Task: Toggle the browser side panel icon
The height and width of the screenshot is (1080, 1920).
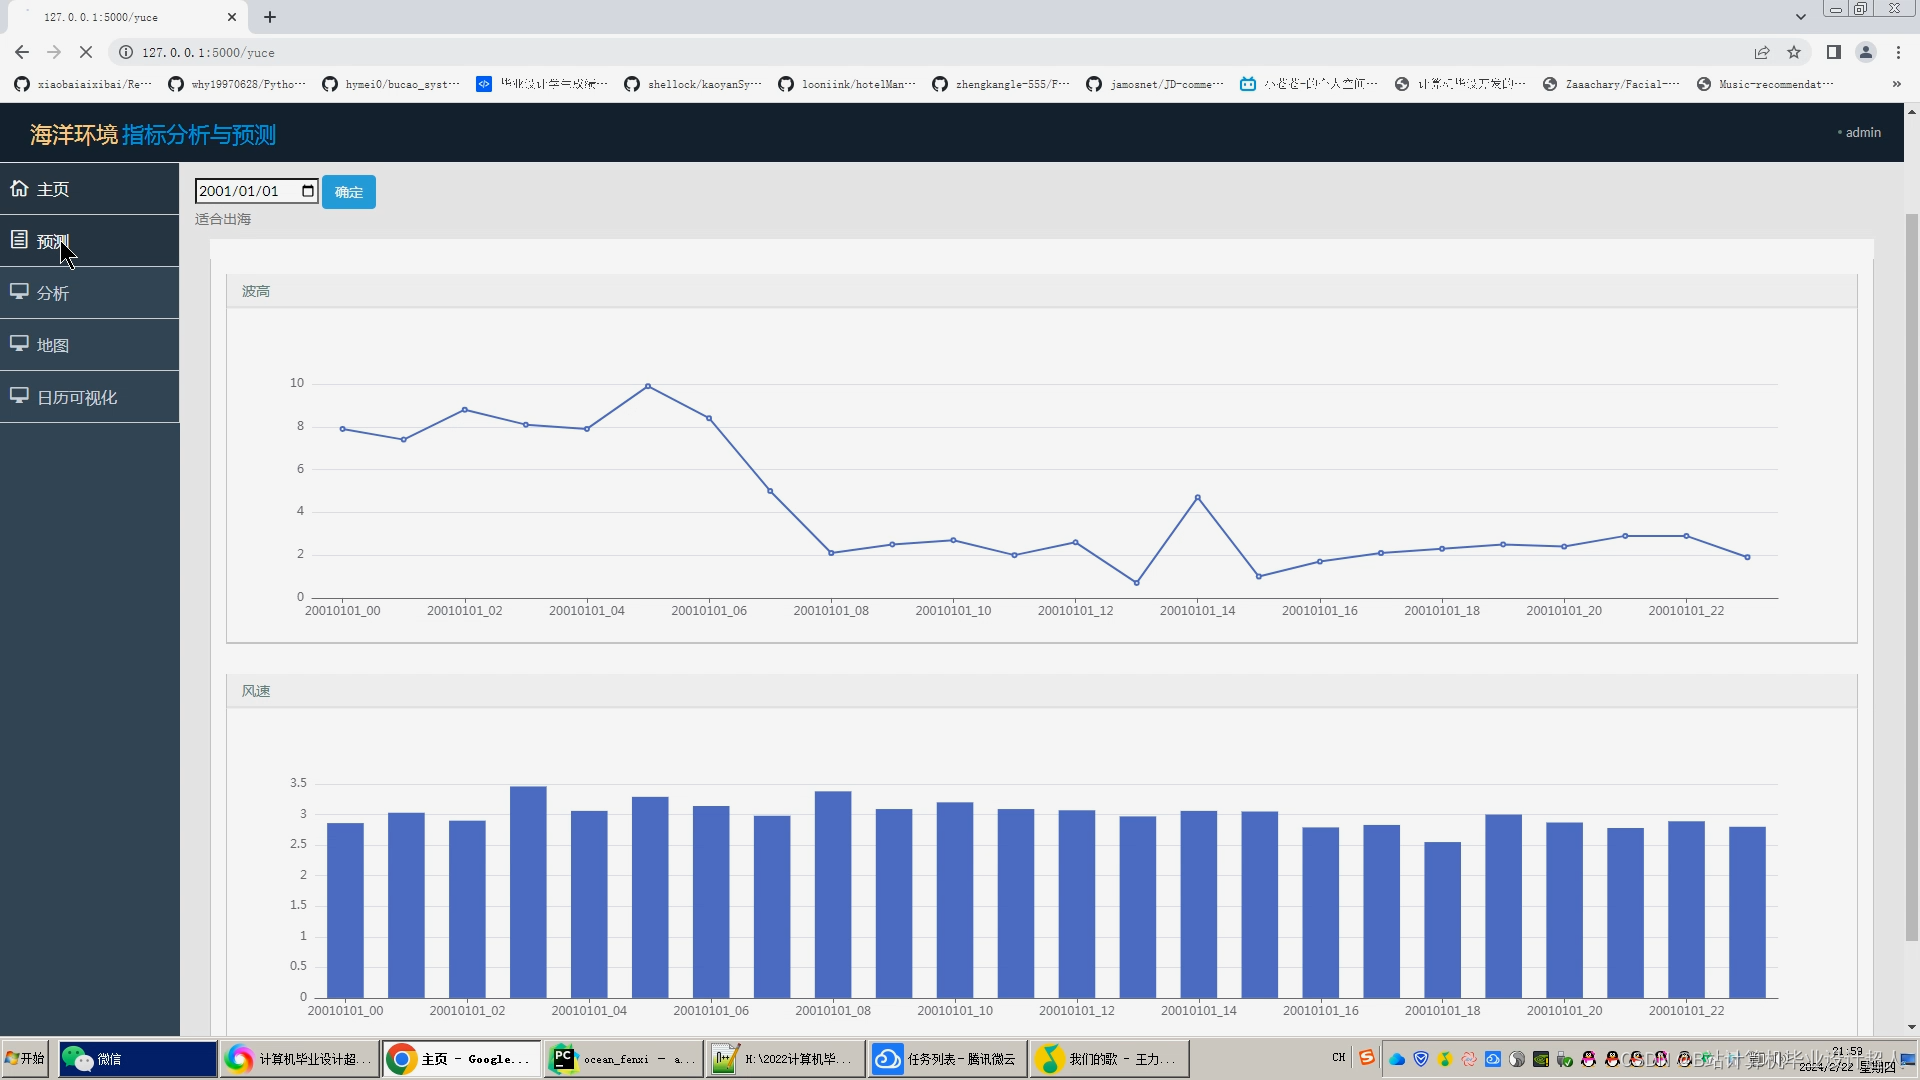Action: 1833,52
